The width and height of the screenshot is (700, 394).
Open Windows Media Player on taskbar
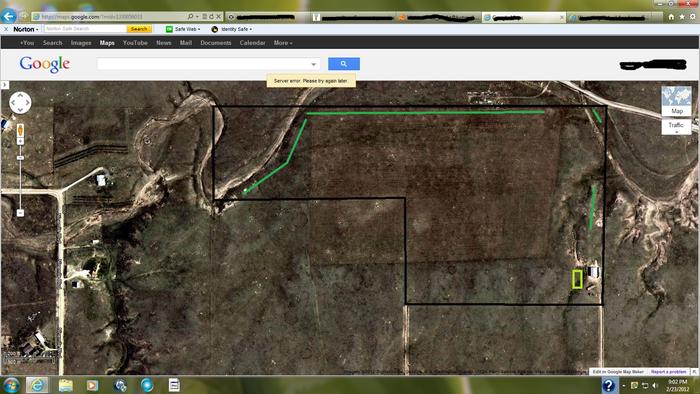[x=92, y=385]
